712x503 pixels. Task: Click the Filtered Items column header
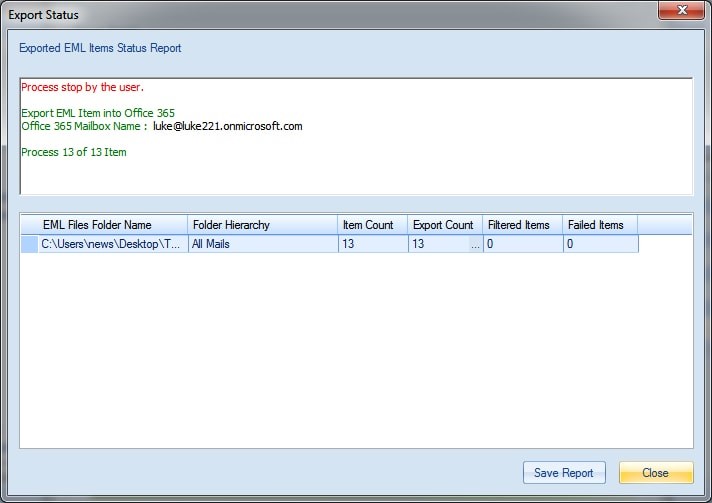pyautogui.click(x=522, y=225)
